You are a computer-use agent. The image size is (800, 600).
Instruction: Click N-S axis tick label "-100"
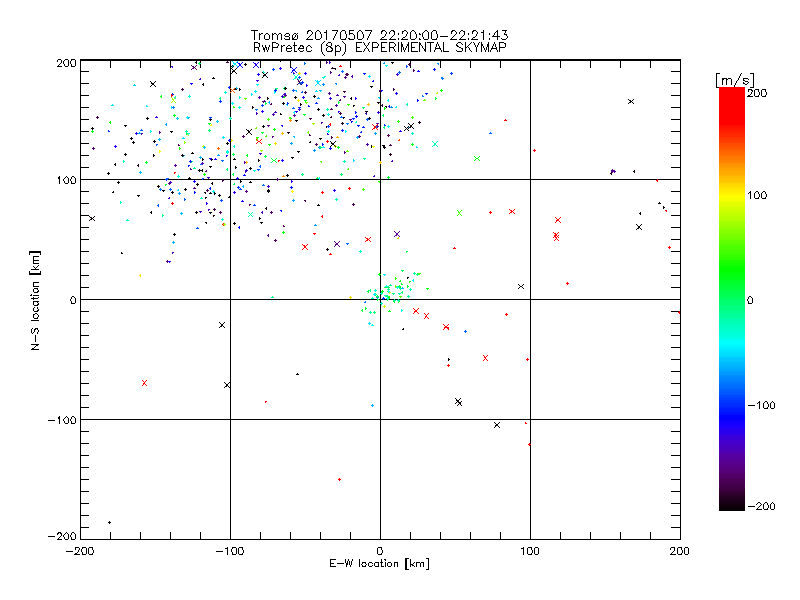(62, 420)
